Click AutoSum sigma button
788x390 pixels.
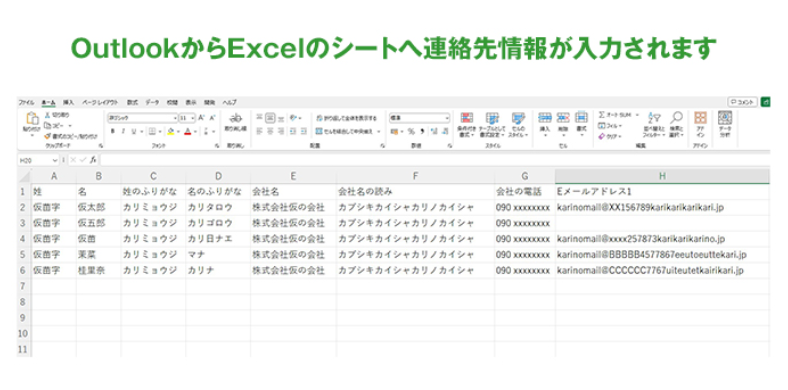615,115
